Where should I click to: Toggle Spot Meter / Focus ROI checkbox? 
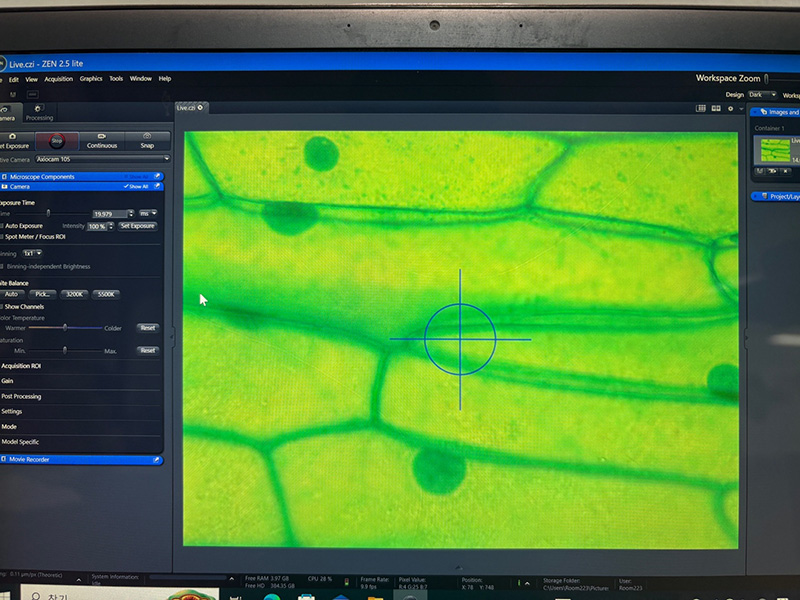pyautogui.click(x=3, y=237)
